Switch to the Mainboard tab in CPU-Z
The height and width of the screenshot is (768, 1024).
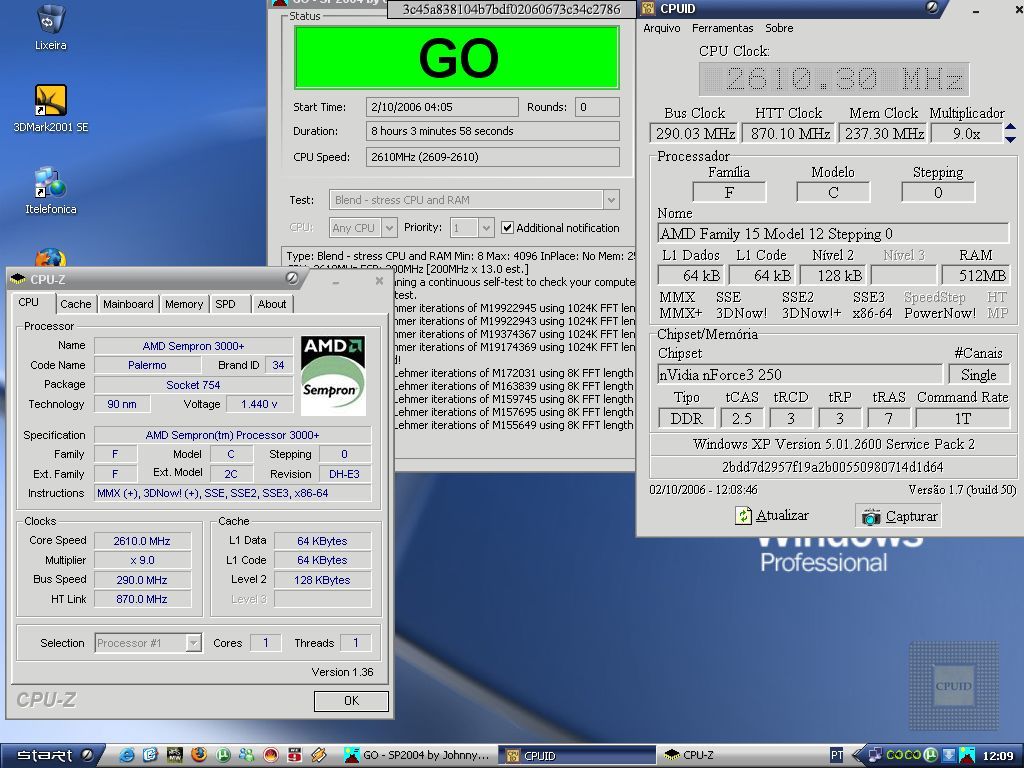[128, 304]
